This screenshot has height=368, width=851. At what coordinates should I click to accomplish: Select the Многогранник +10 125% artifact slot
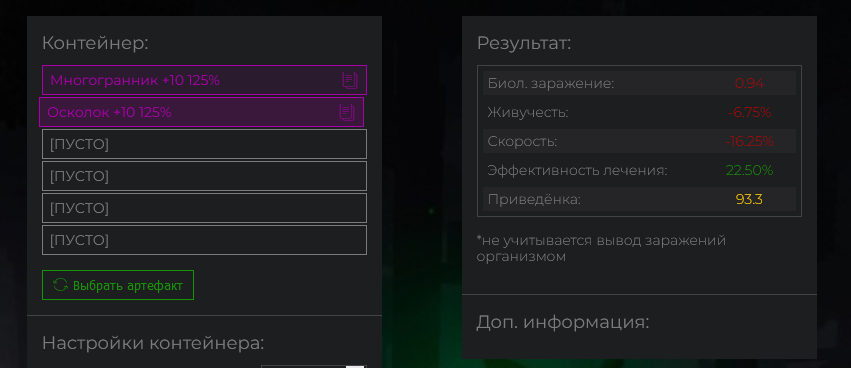(204, 80)
